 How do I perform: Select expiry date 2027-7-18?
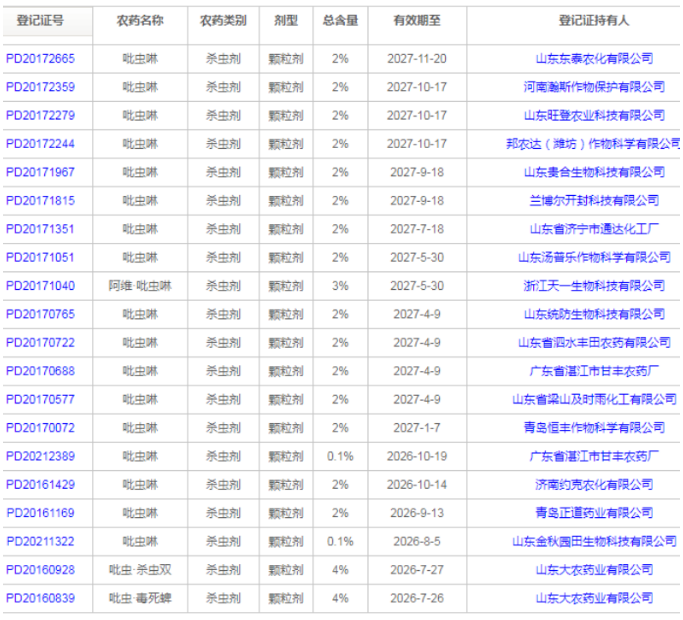pos(417,229)
